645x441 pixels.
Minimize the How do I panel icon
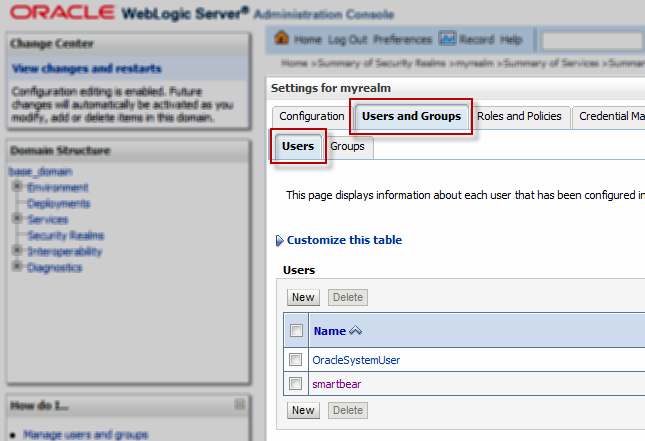239,404
